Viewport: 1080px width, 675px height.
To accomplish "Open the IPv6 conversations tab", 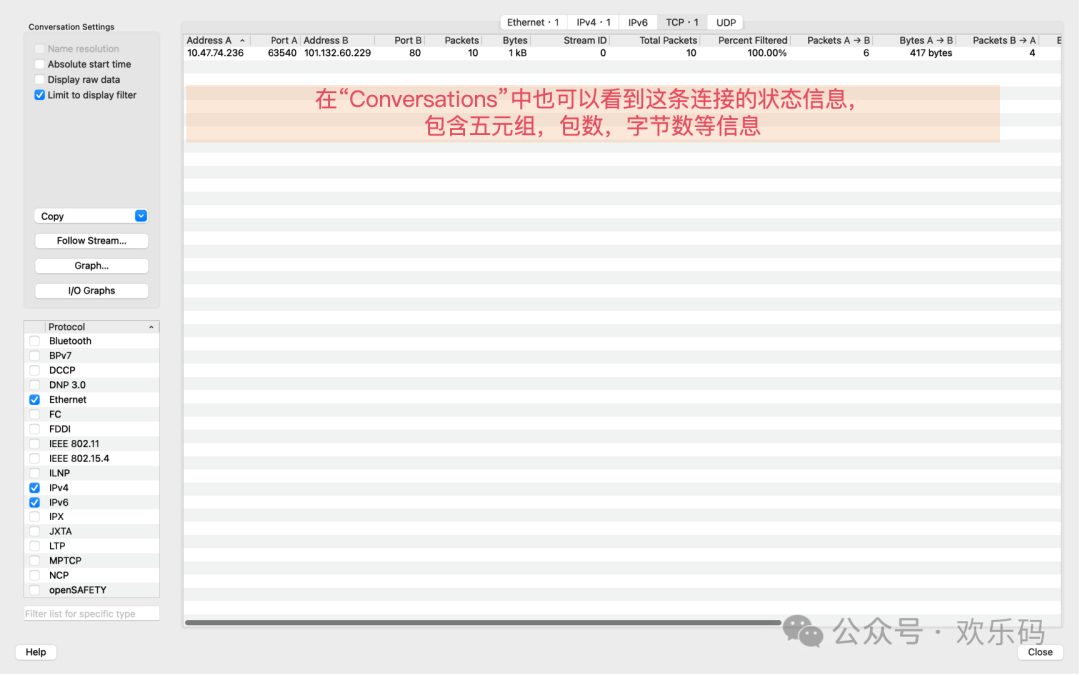I will pyautogui.click(x=637, y=21).
